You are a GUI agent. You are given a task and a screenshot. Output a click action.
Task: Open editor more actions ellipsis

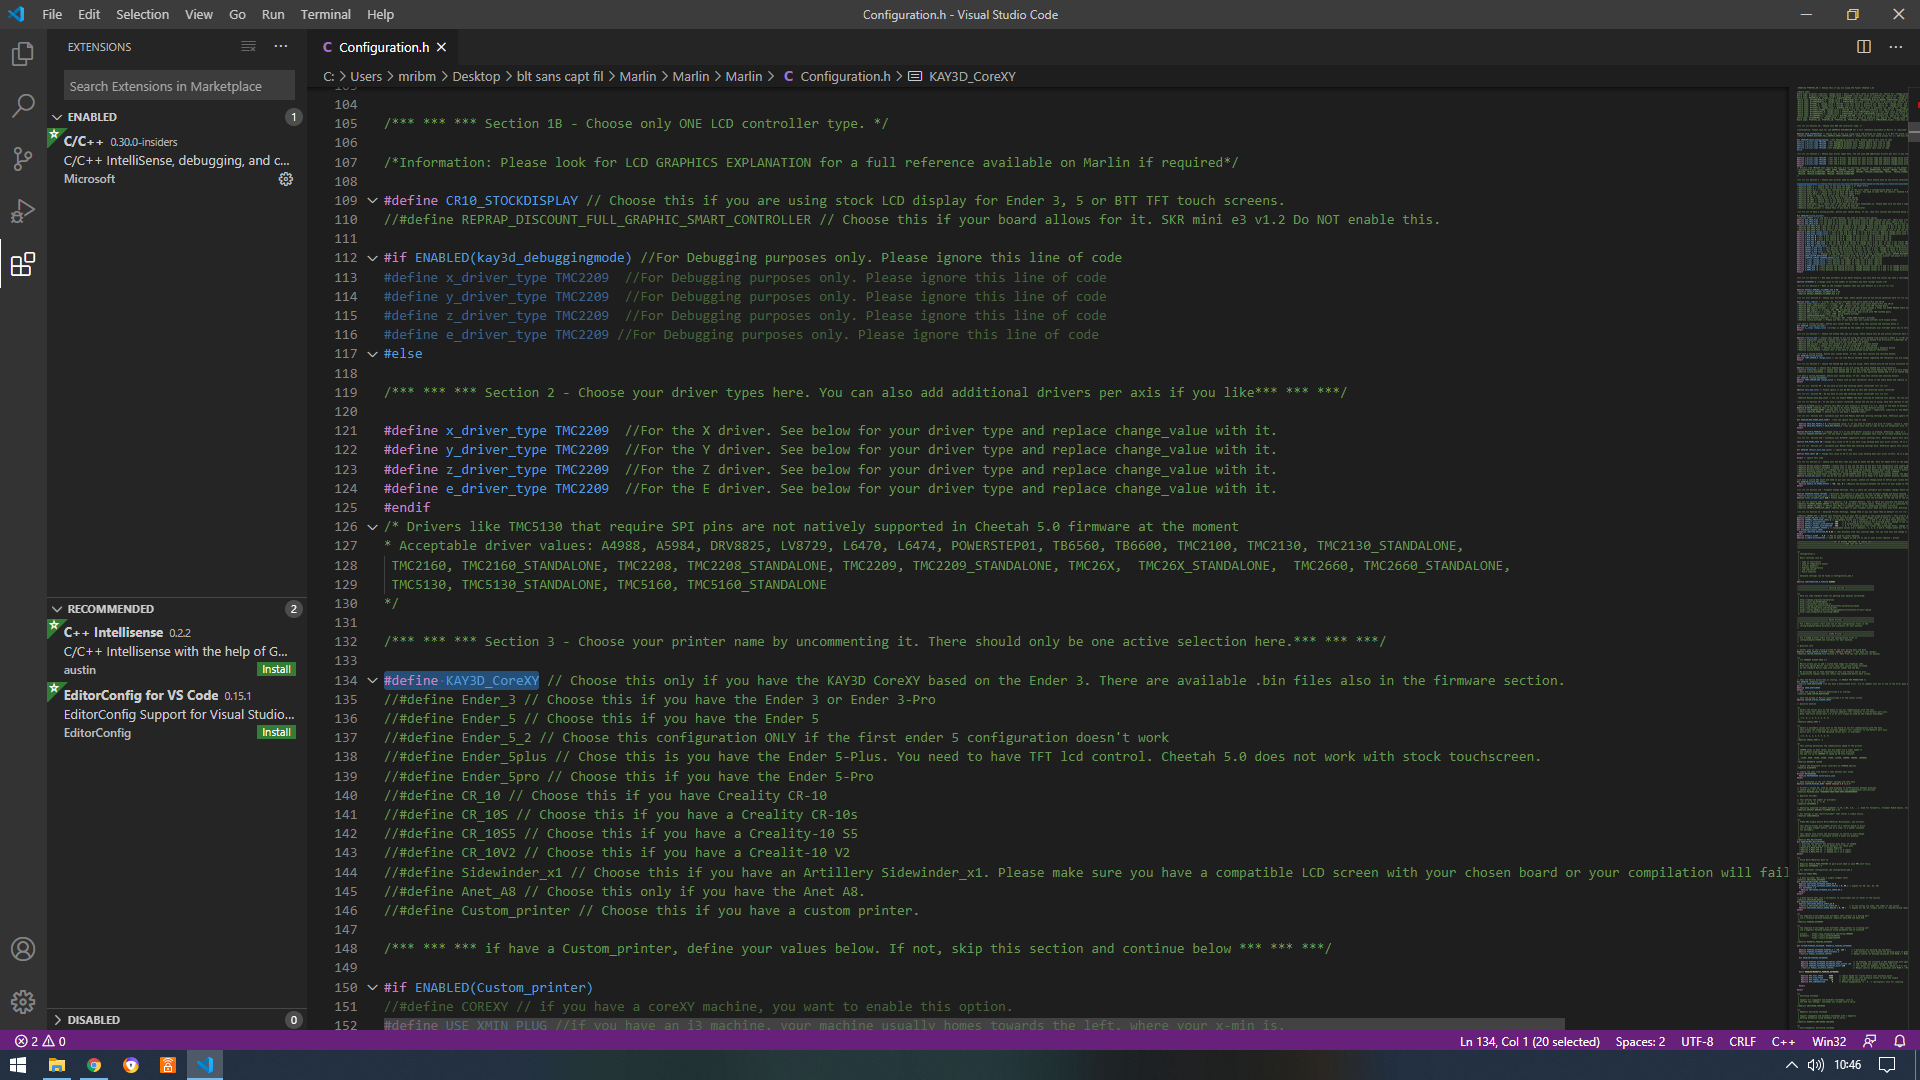pyautogui.click(x=1896, y=47)
